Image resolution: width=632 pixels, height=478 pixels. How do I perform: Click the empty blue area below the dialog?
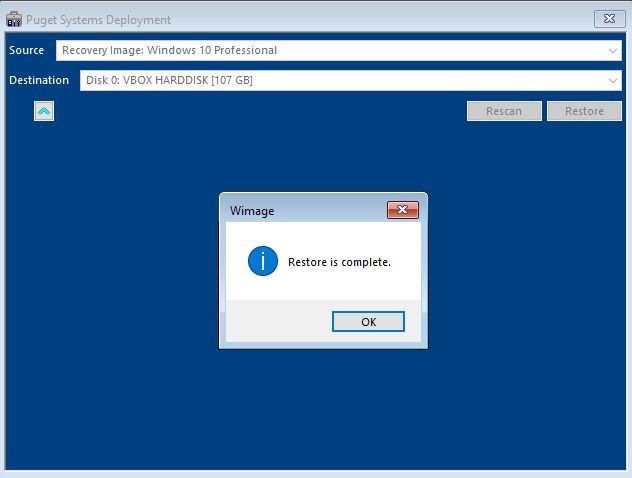[x=320, y=410]
